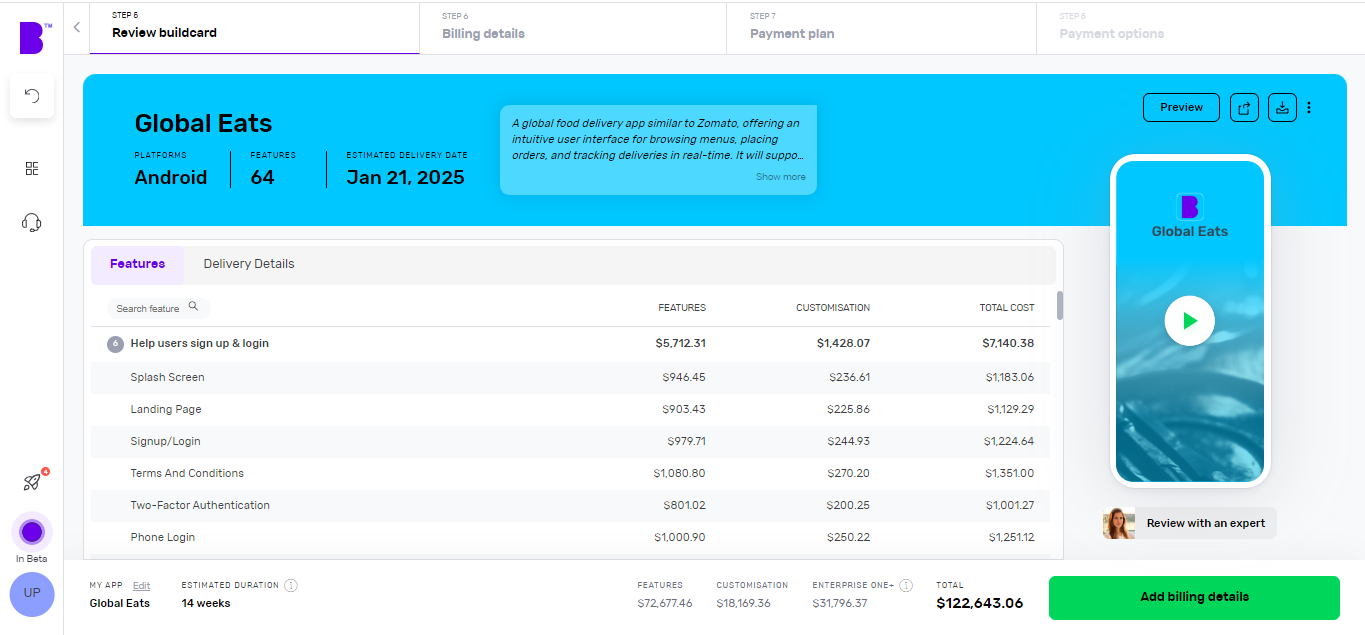
Task: Click the share buildcard icon
Action: click(1243, 108)
